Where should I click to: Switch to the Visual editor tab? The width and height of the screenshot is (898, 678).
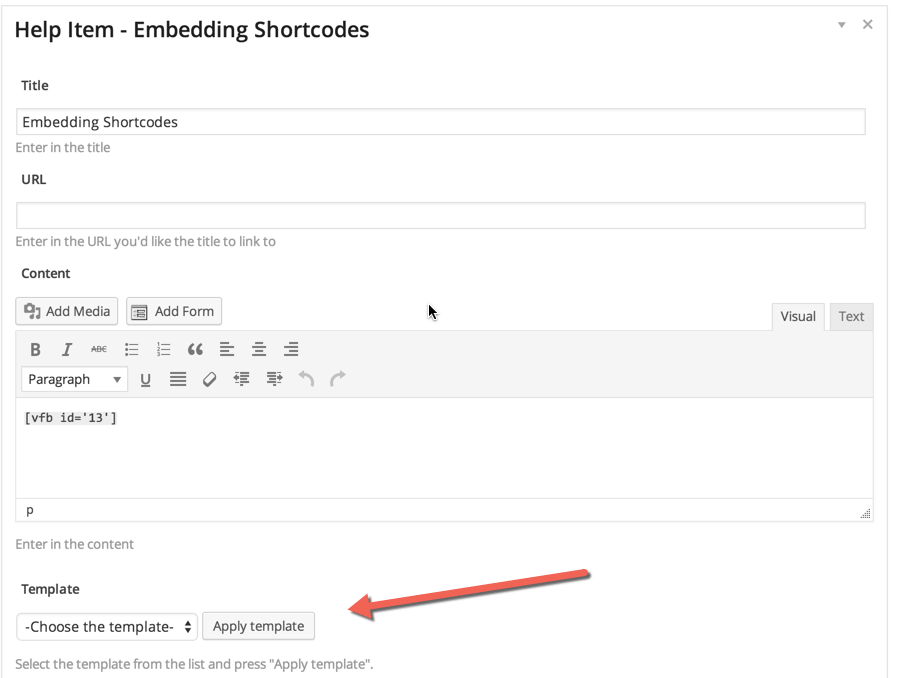click(x=798, y=317)
